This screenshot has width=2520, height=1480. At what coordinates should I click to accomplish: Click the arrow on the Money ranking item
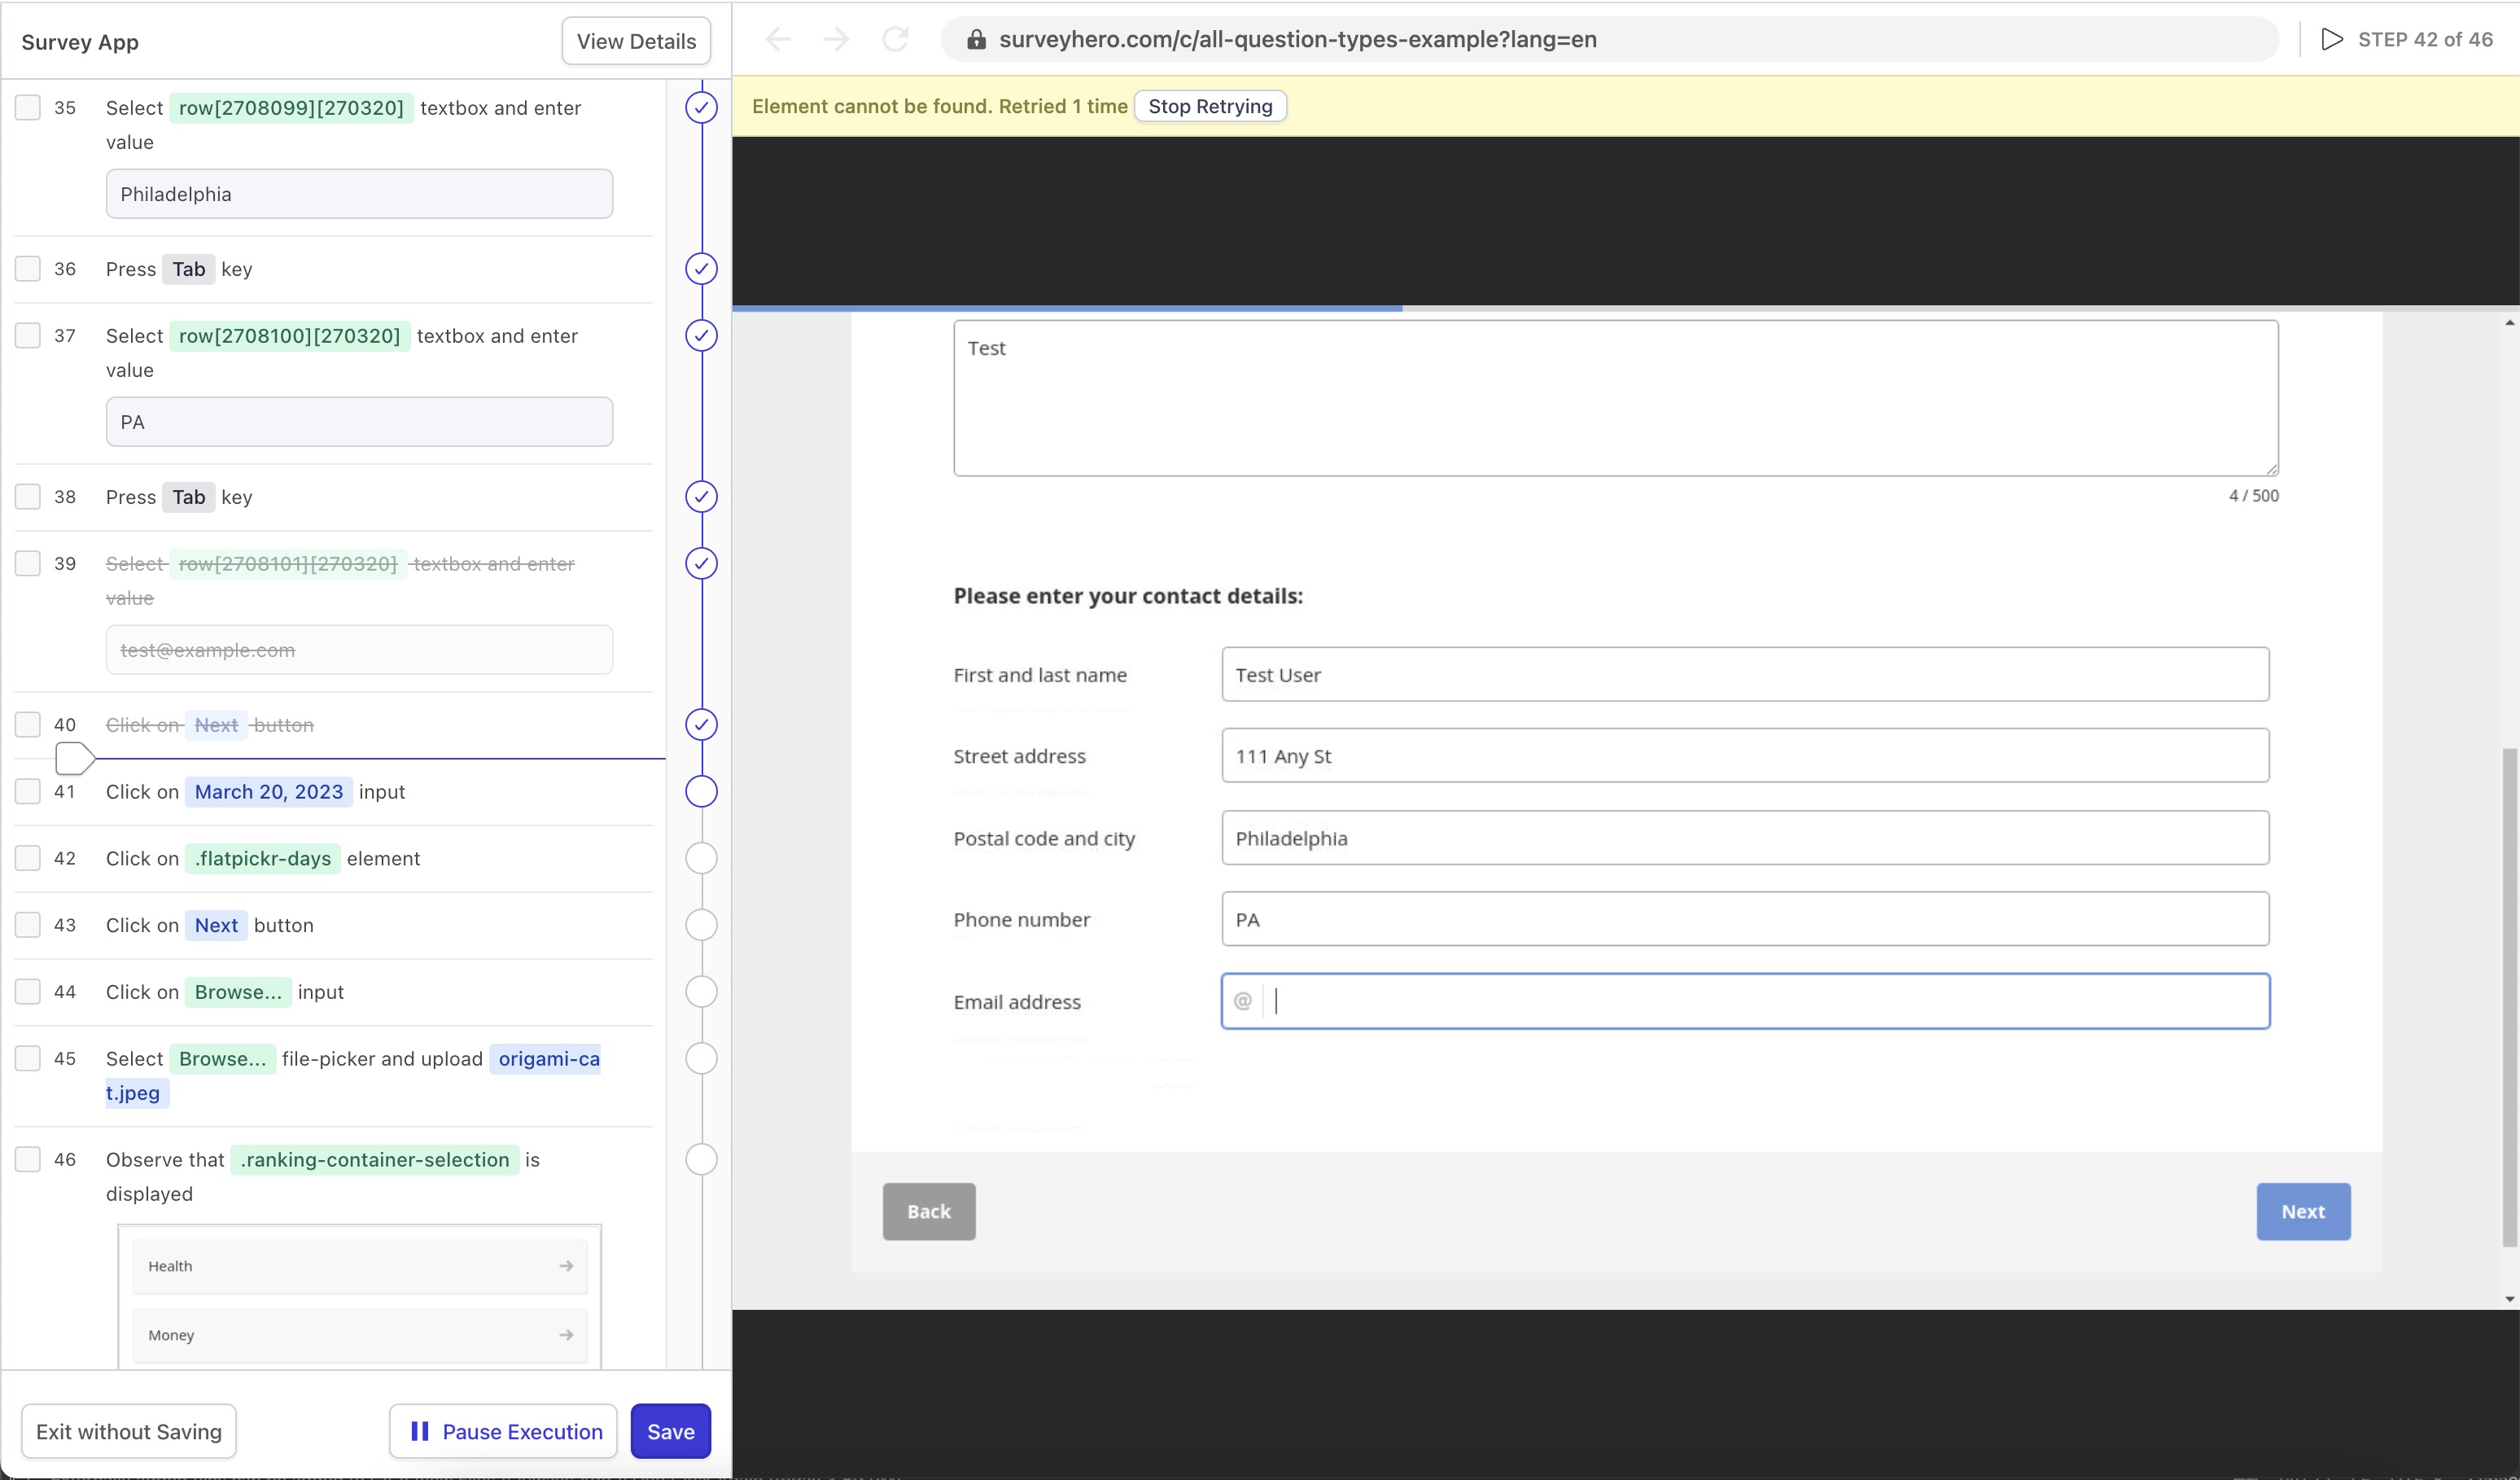point(566,1335)
